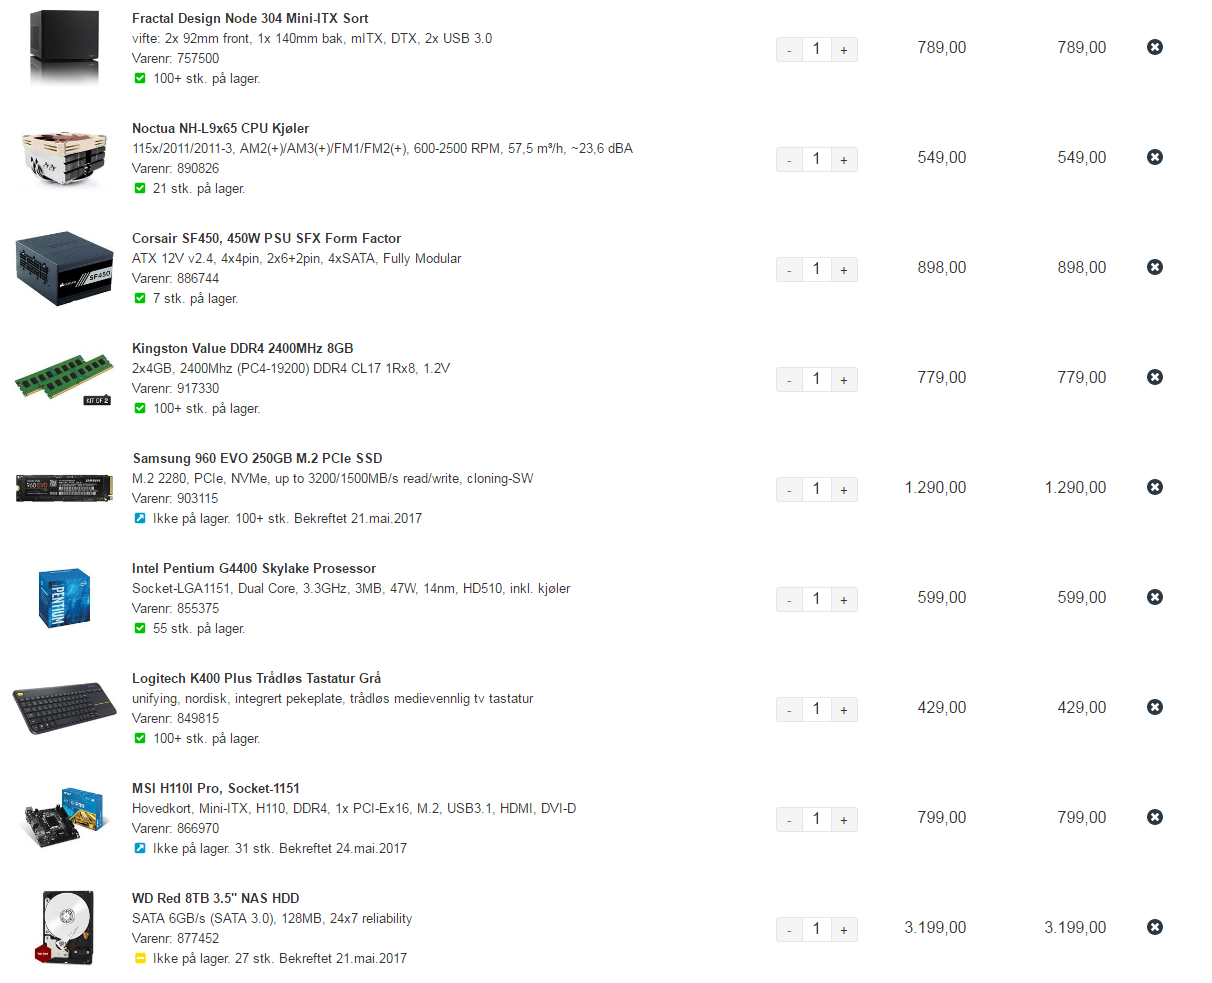
Task: Decrease quantity of Intel Pentium G4400
Action: click(x=789, y=599)
